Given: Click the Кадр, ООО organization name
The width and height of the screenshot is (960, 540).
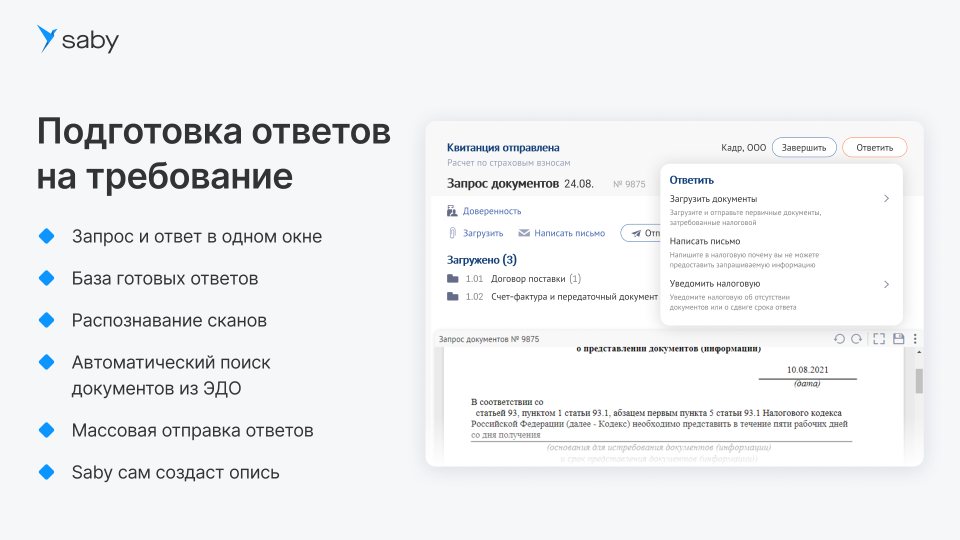Looking at the screenshot, I should [743, 148].
